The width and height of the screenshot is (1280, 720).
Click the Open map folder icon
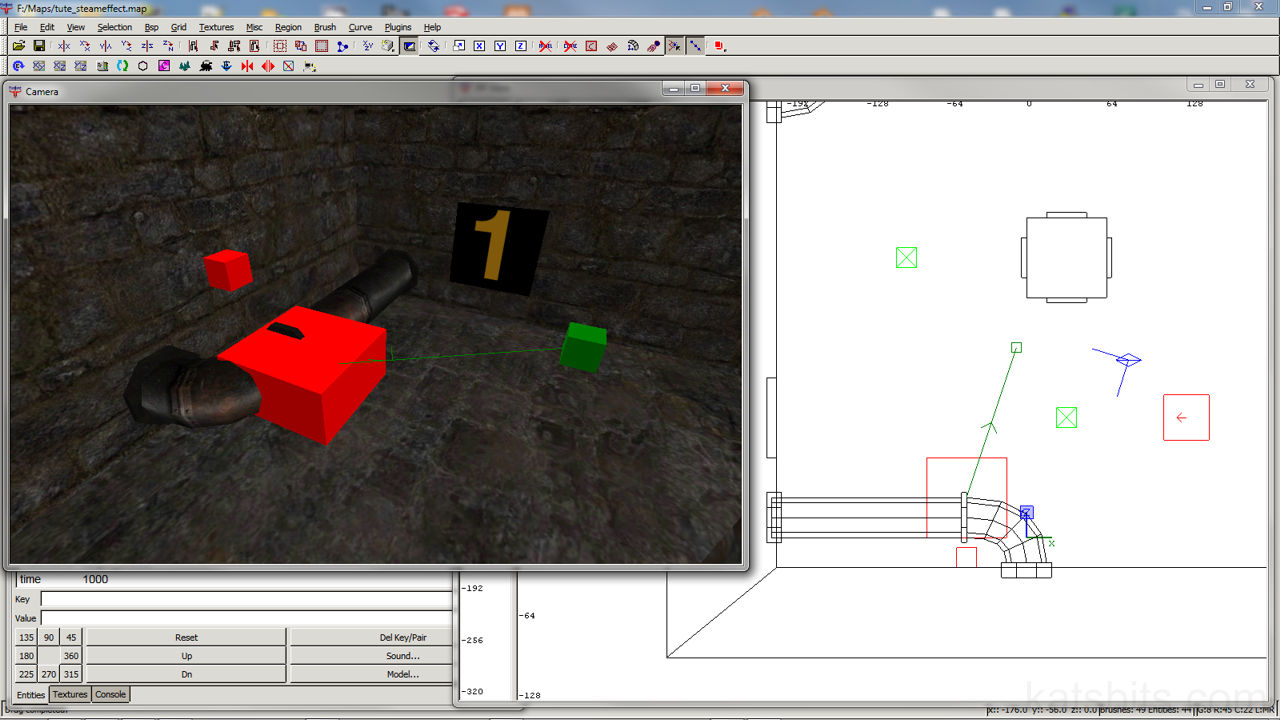coord(19,46)
